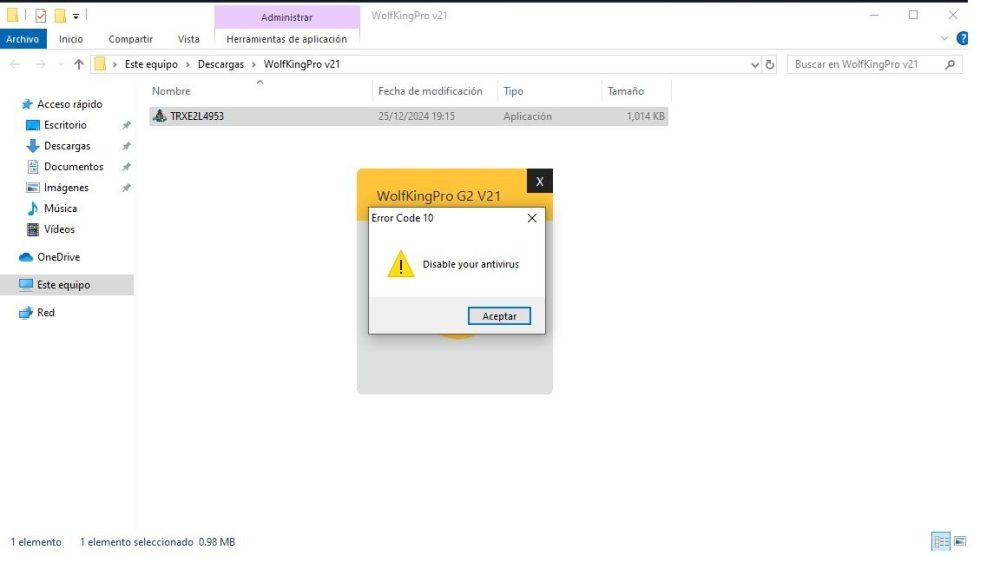Close the WolfKingPro G2 V21 splash window
The height and width of the screenshot is (563, 1000).
point(539,181)
